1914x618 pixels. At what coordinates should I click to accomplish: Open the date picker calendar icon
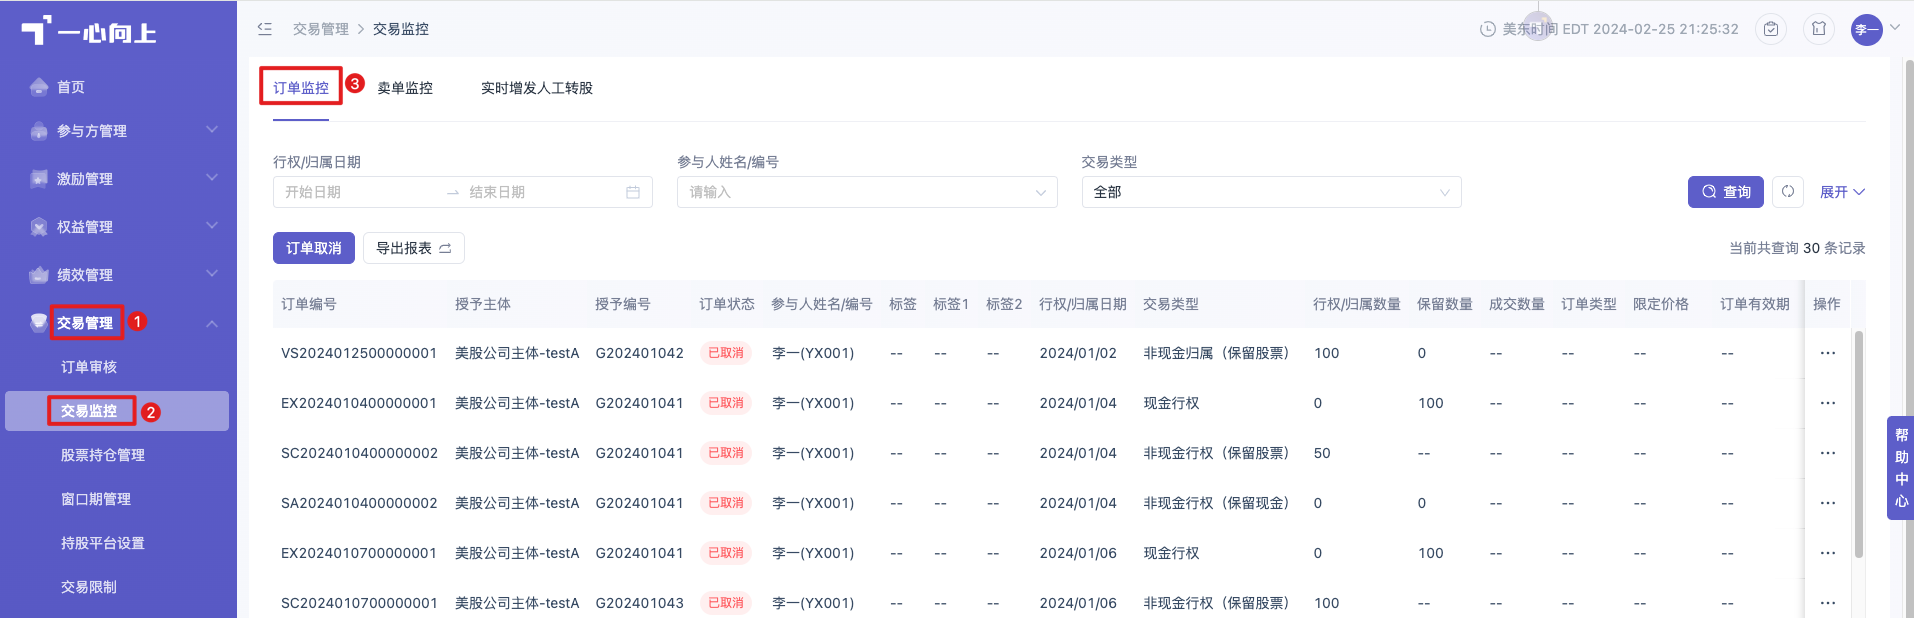[x=633, y=192]
